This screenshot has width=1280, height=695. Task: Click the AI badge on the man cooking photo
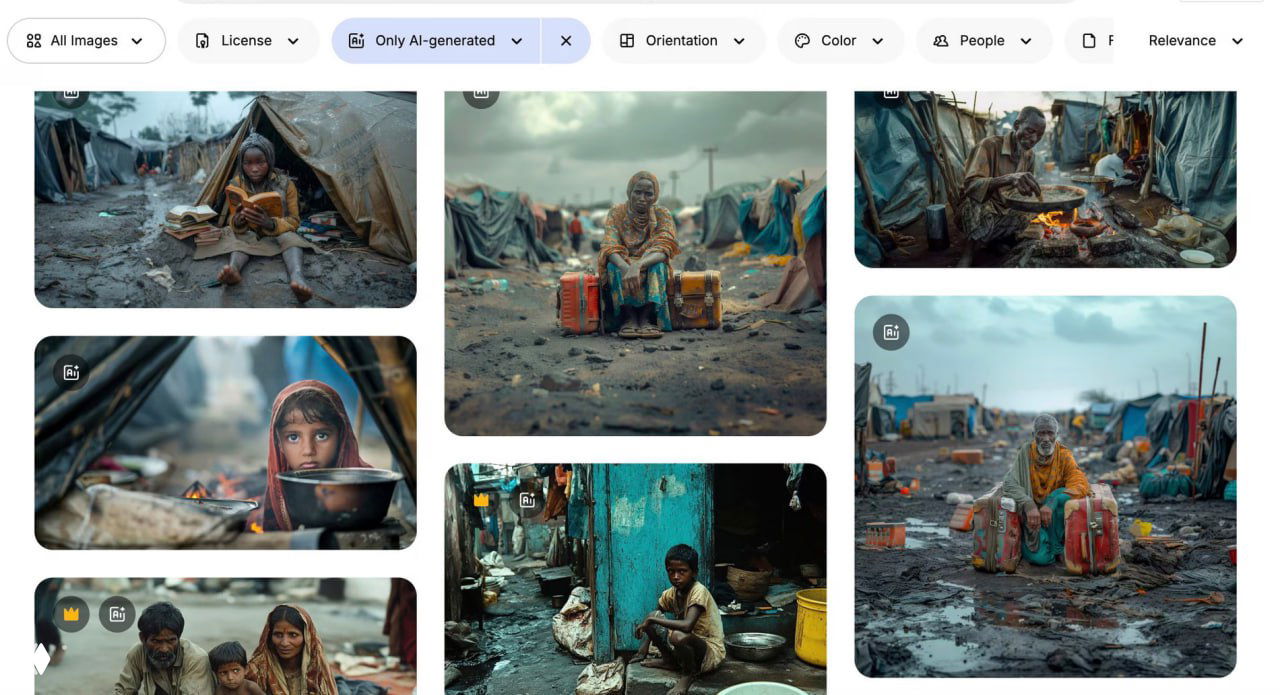(x=888, y=92)
